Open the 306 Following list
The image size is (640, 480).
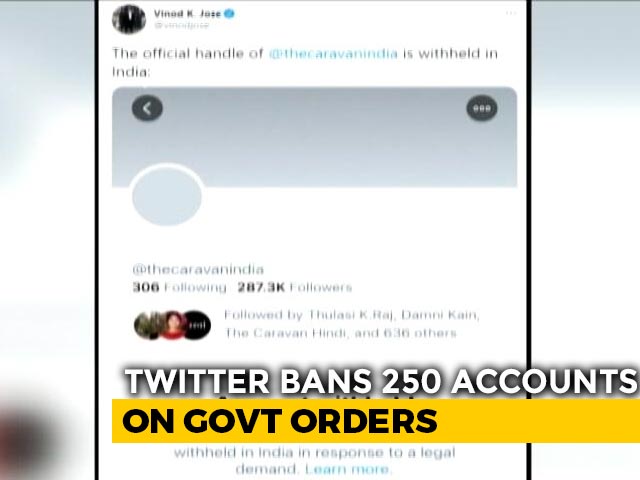179,288
